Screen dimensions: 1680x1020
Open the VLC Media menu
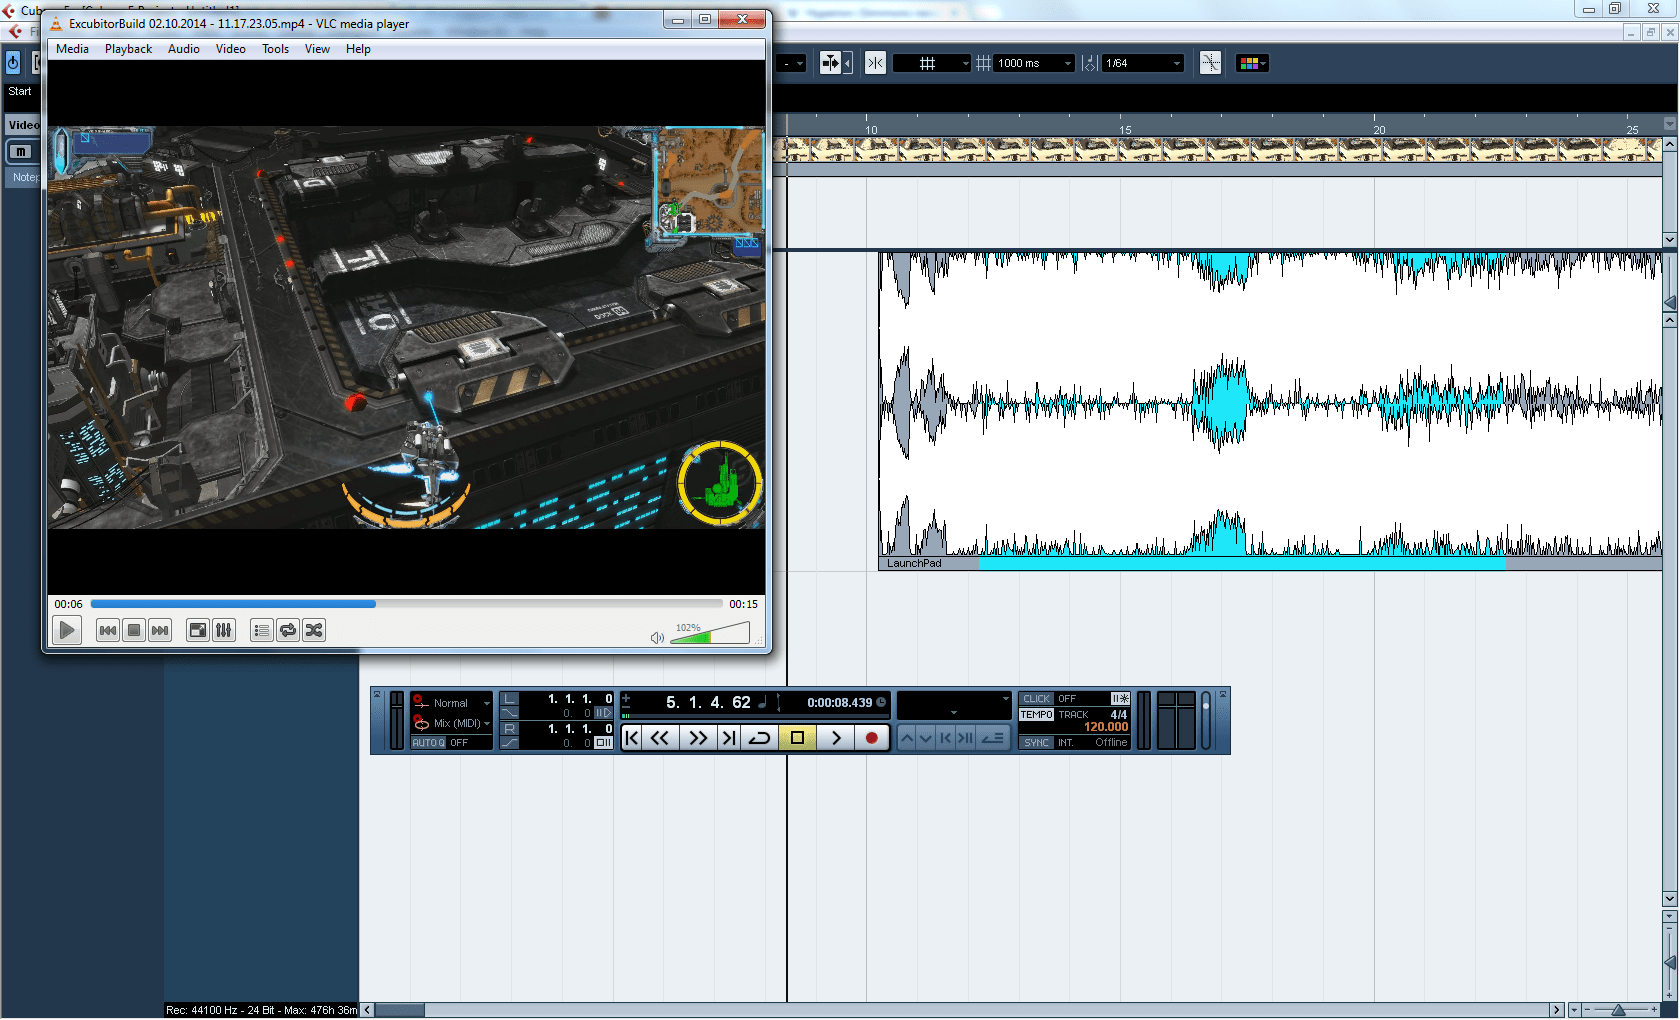click(72, 49)
